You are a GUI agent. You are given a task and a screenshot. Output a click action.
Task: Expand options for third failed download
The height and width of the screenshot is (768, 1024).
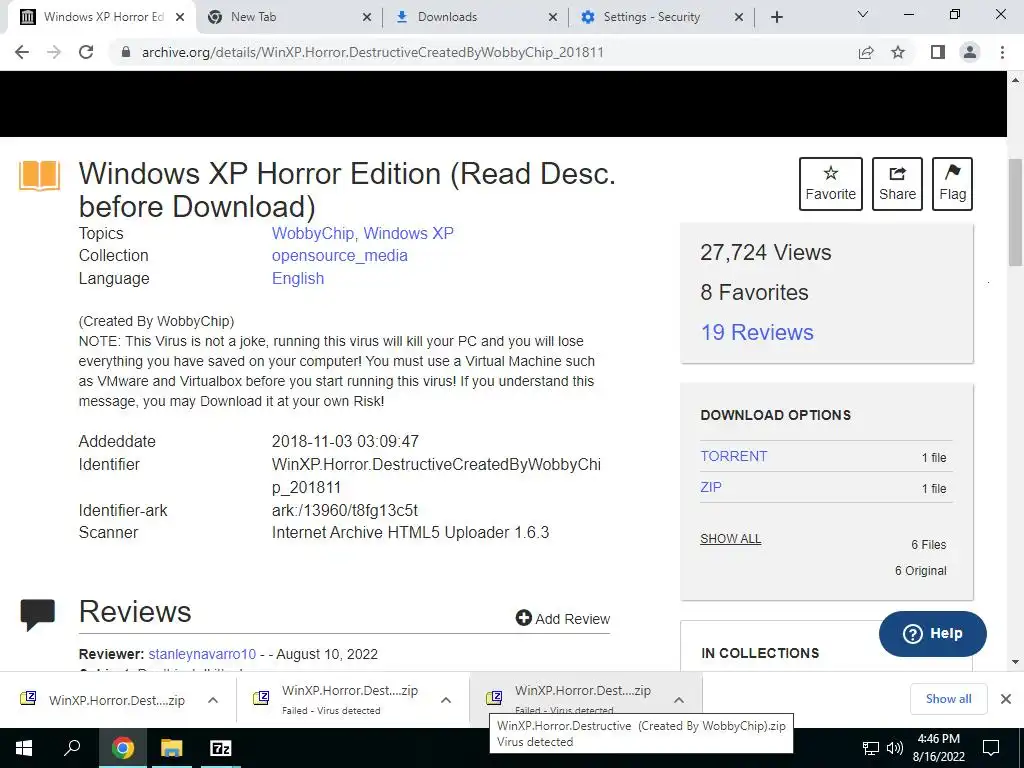[x=679, y=700]
